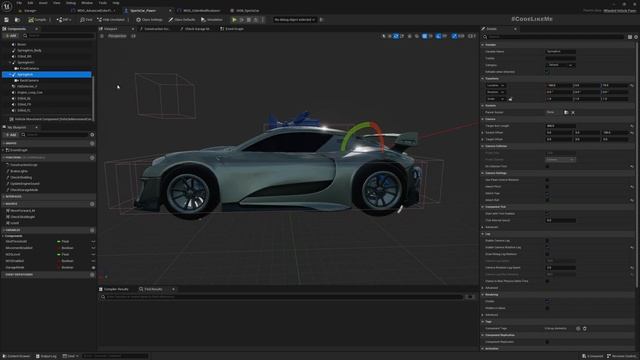Save the blueprint with the toolbar save icon

coord(7,20)
